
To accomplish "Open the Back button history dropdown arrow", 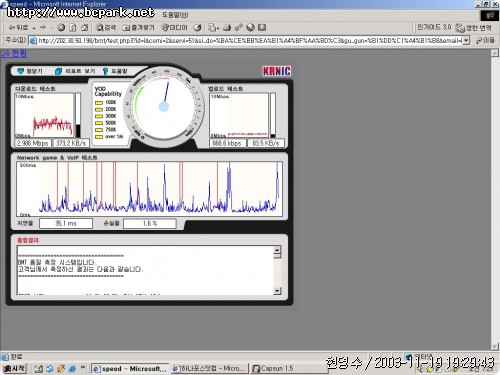I will coord(34,28).
